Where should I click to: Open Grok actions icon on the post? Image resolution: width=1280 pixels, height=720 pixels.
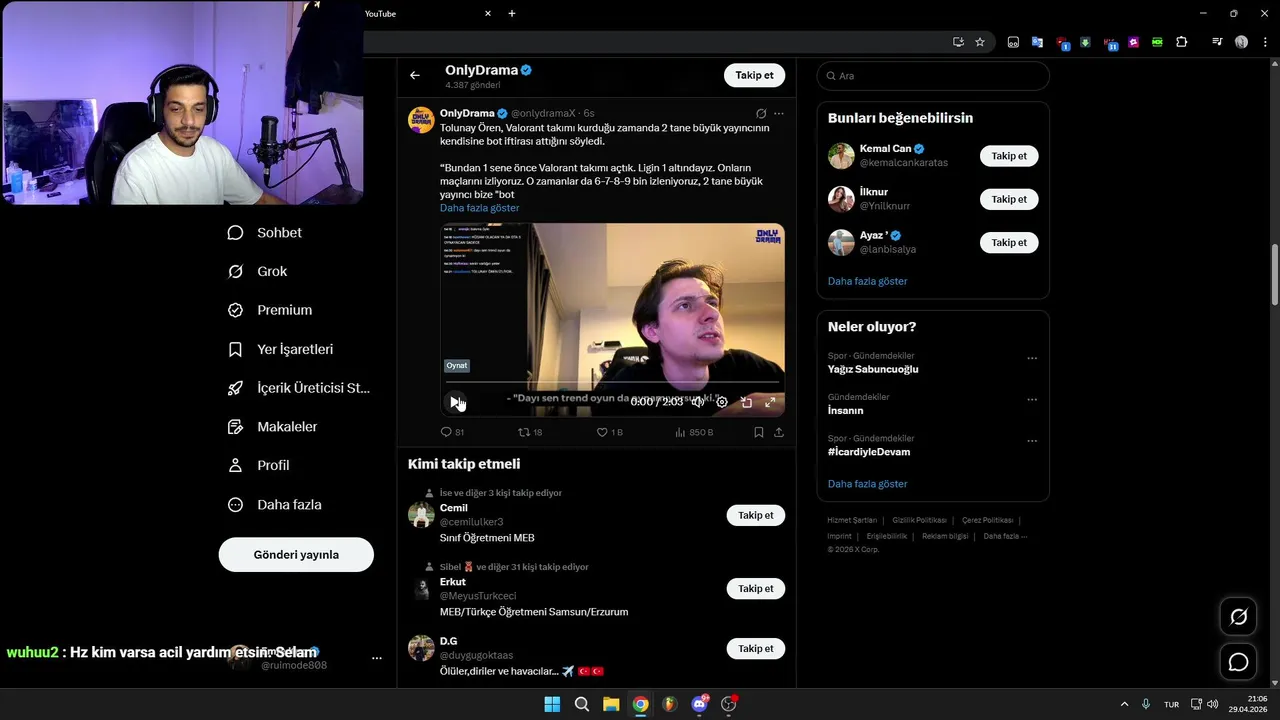click(761, 114)
